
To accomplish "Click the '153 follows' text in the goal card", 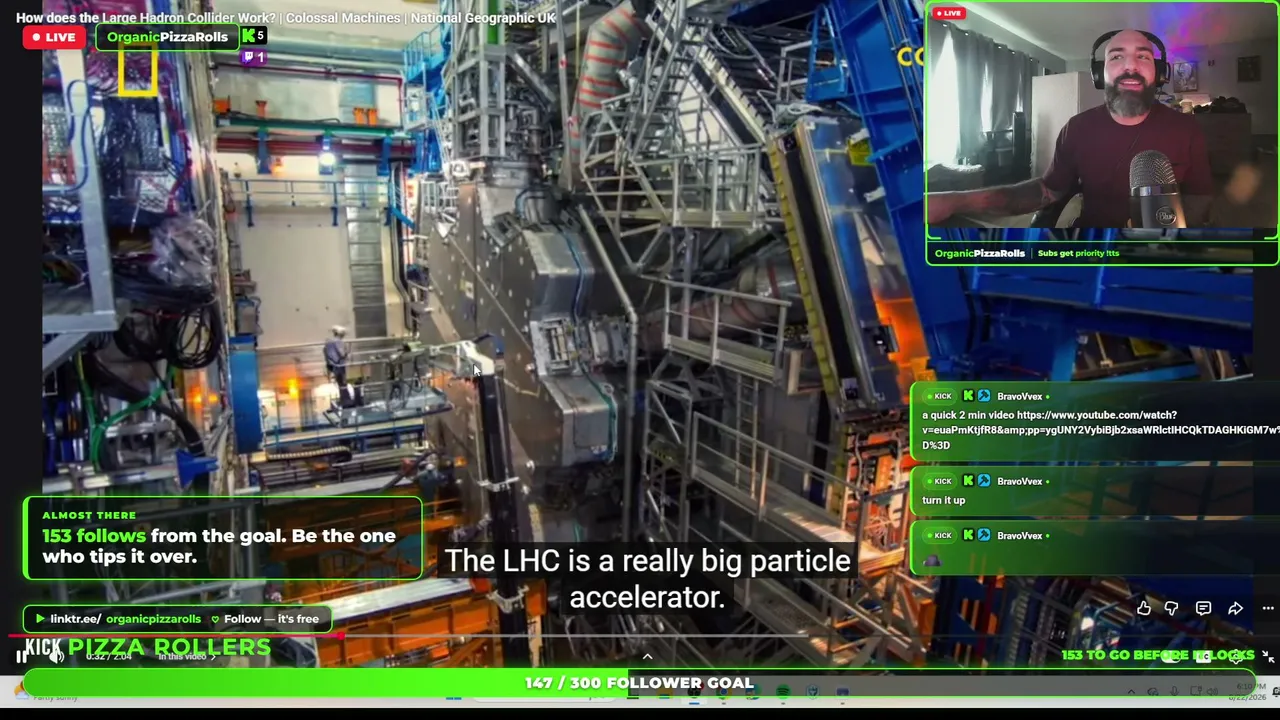I will coord(94,536).
